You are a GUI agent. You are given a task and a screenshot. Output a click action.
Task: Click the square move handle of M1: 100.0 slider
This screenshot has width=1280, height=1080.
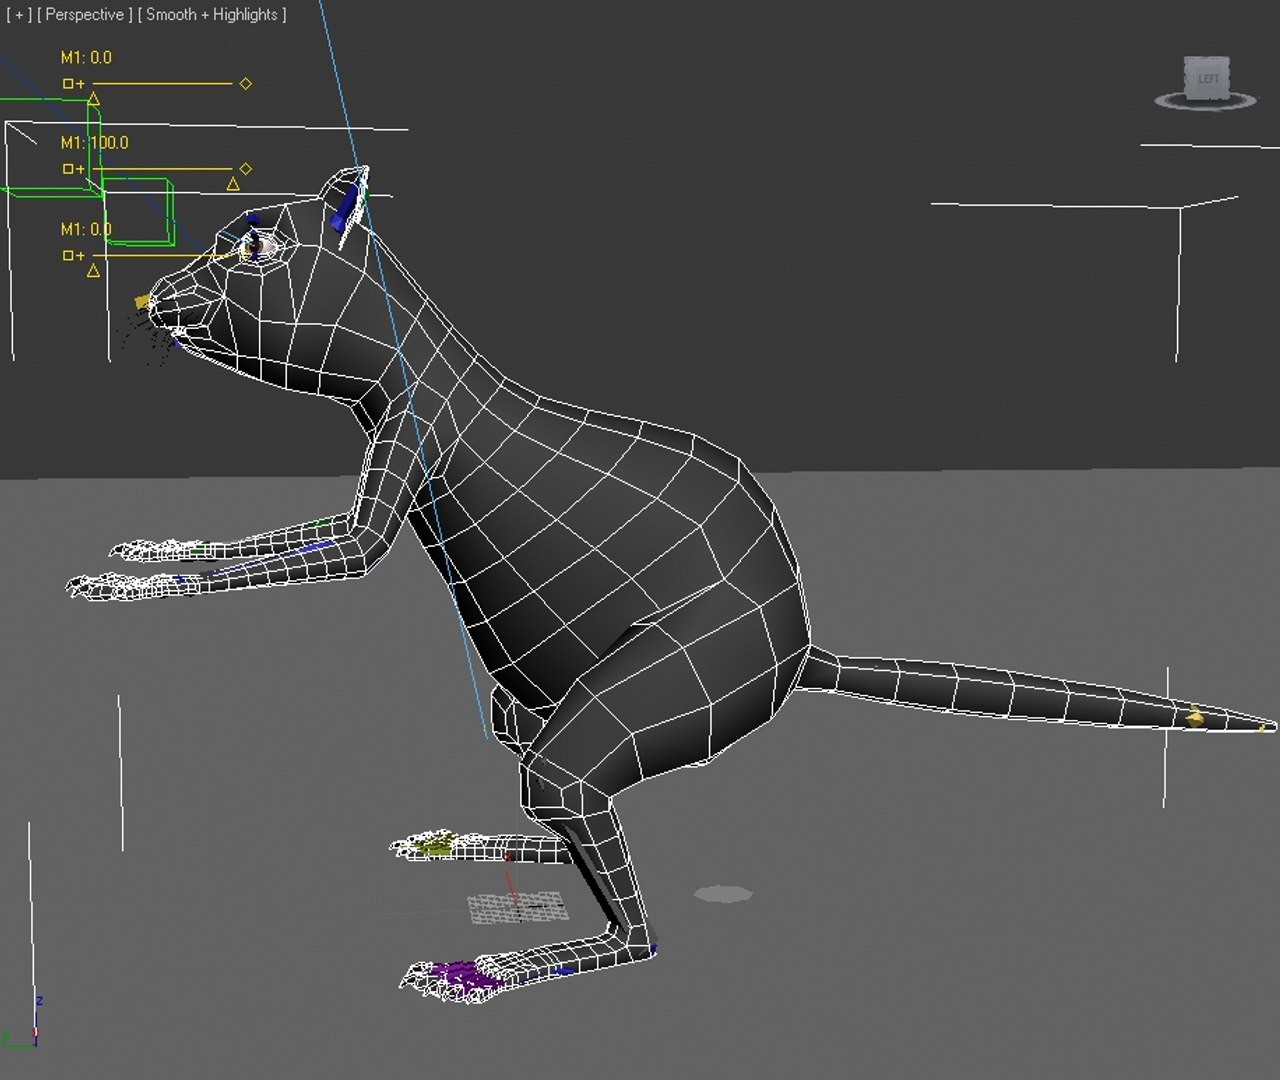coord(68,169)
